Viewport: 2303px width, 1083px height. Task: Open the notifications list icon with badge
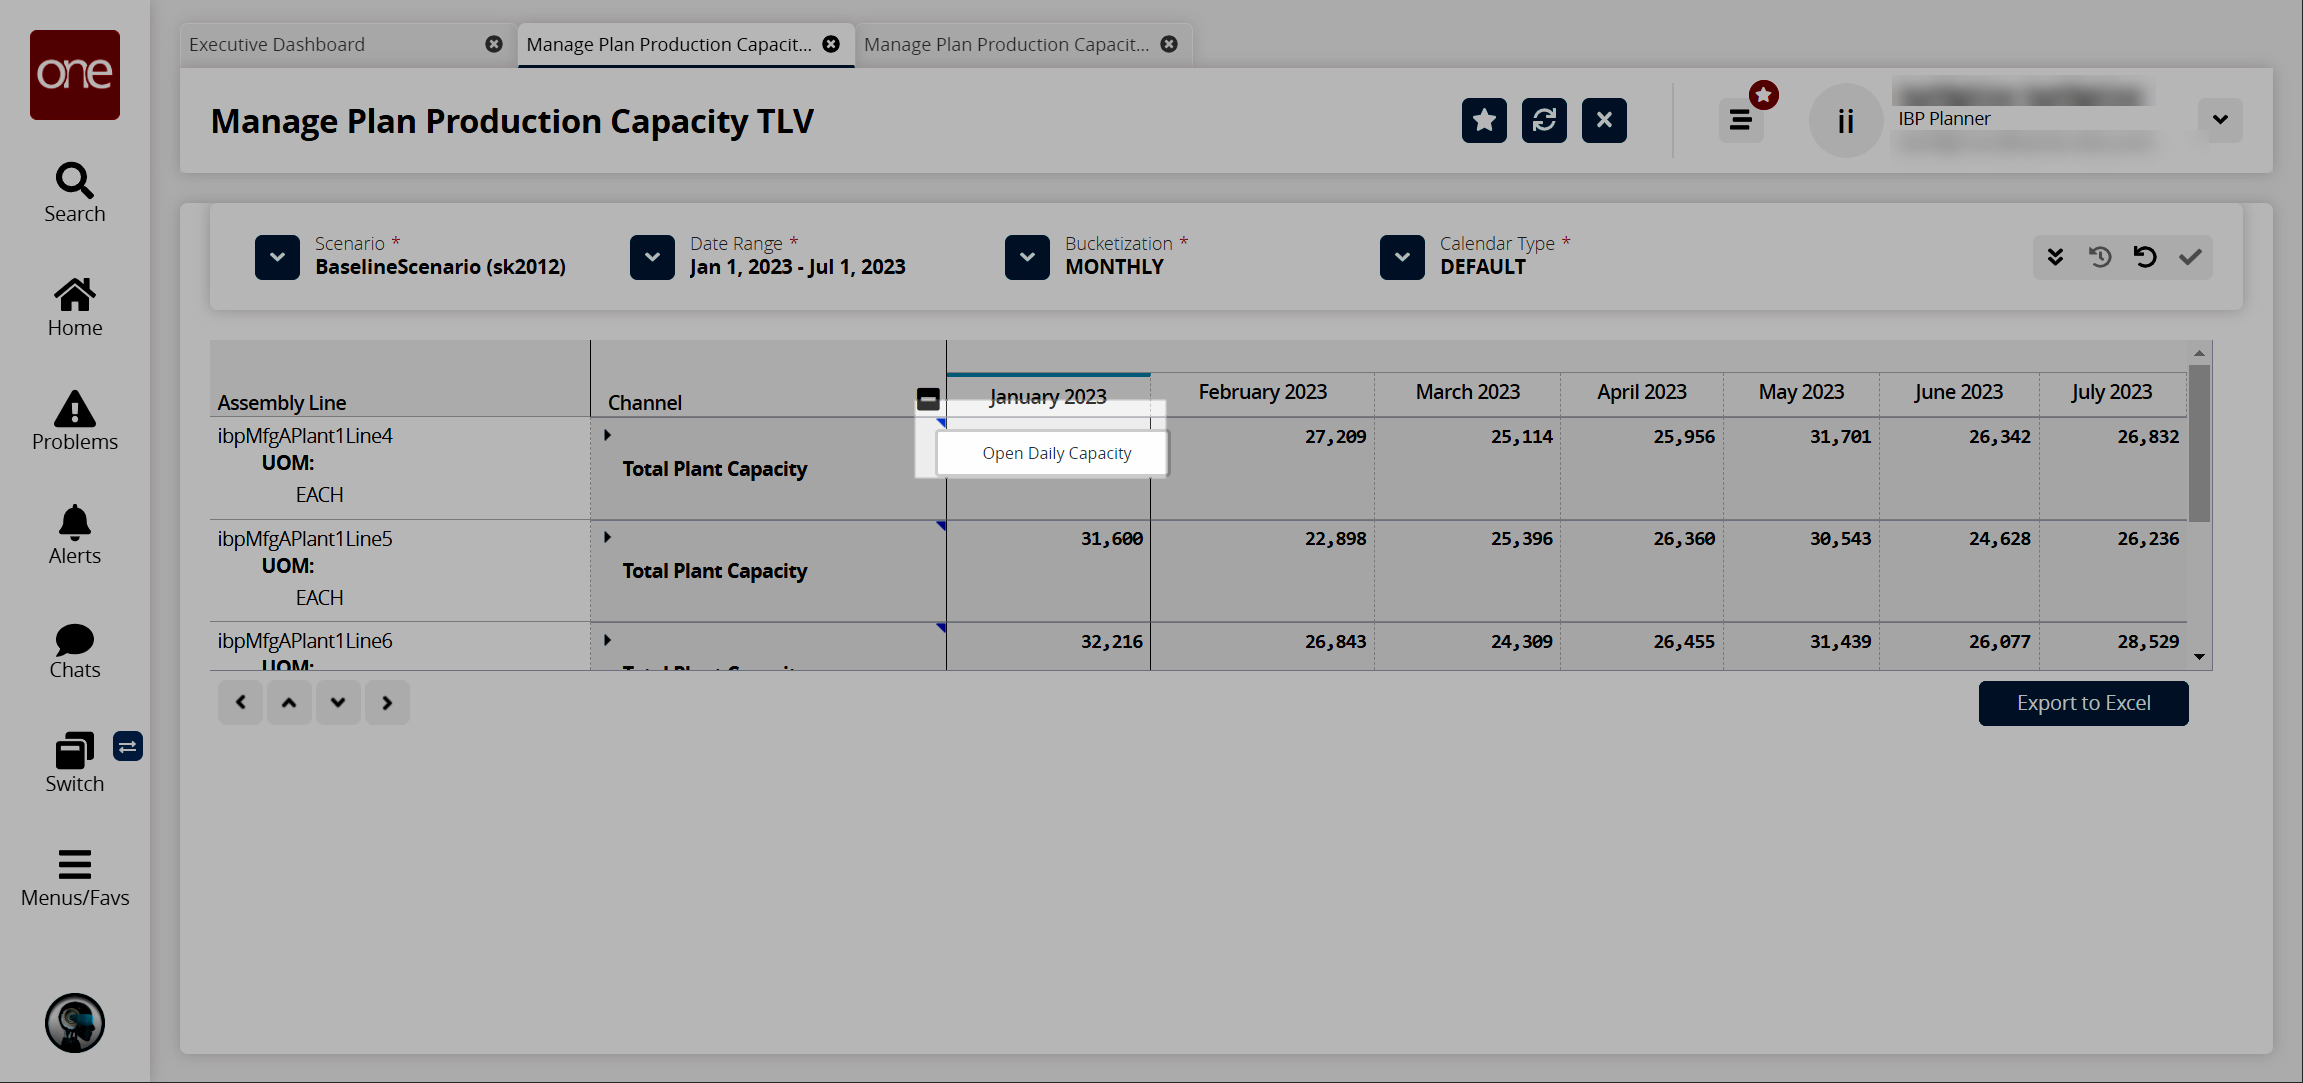1741,121
